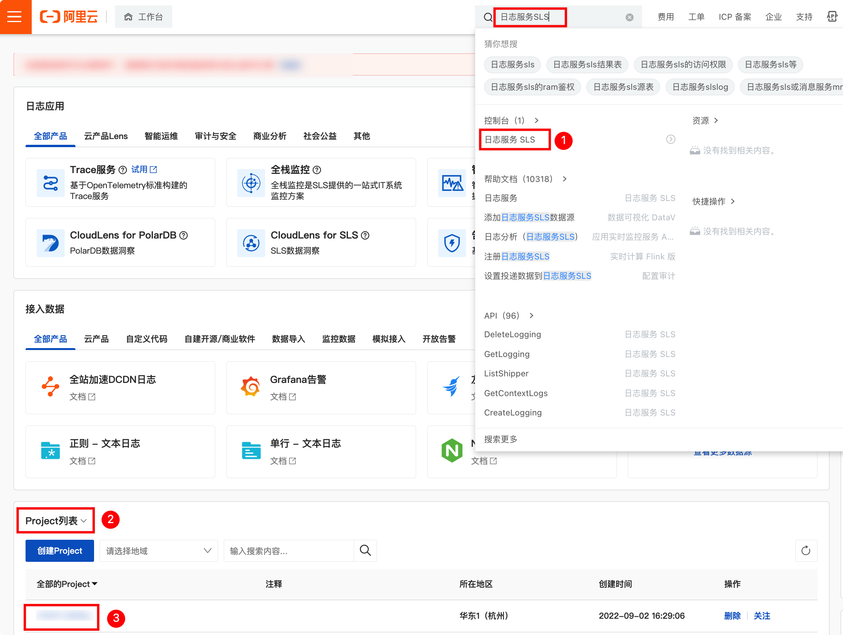Click the 日志服务sls的访问权限 suggestion chip
This screenshot has width=843, height=635.
[x=683, y=65]
